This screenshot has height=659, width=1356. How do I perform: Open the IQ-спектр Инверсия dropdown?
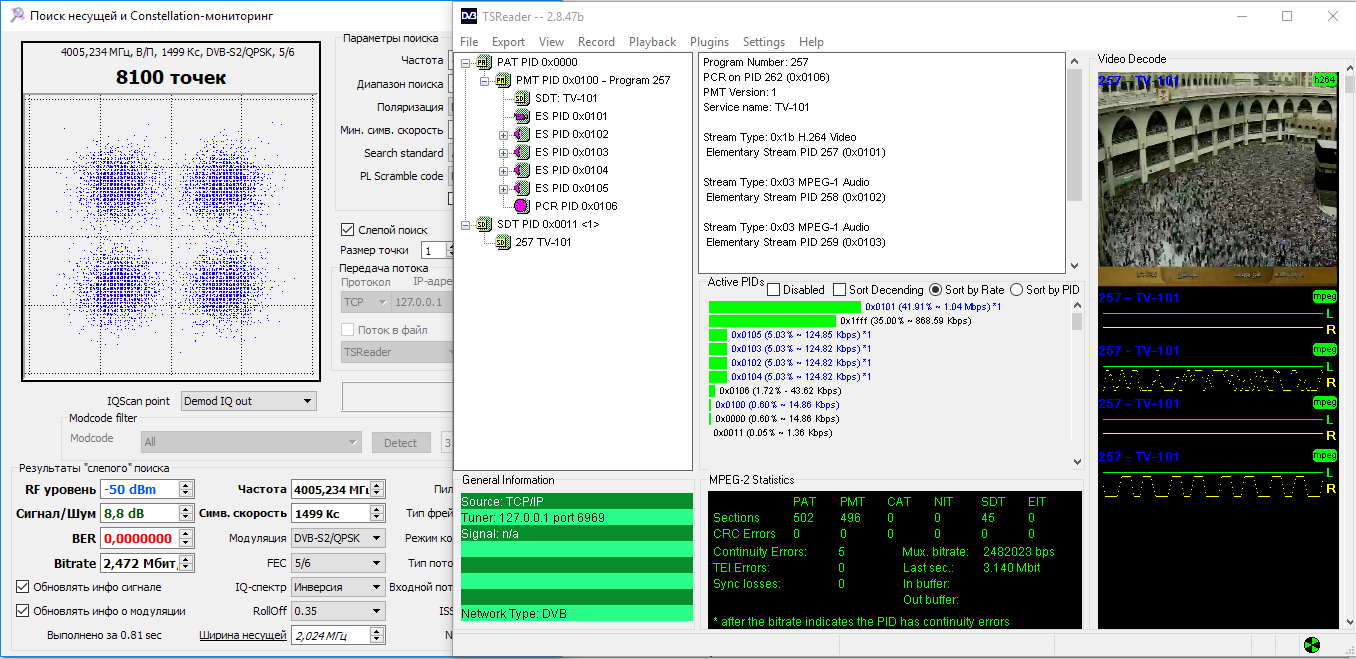pos(338,587)
